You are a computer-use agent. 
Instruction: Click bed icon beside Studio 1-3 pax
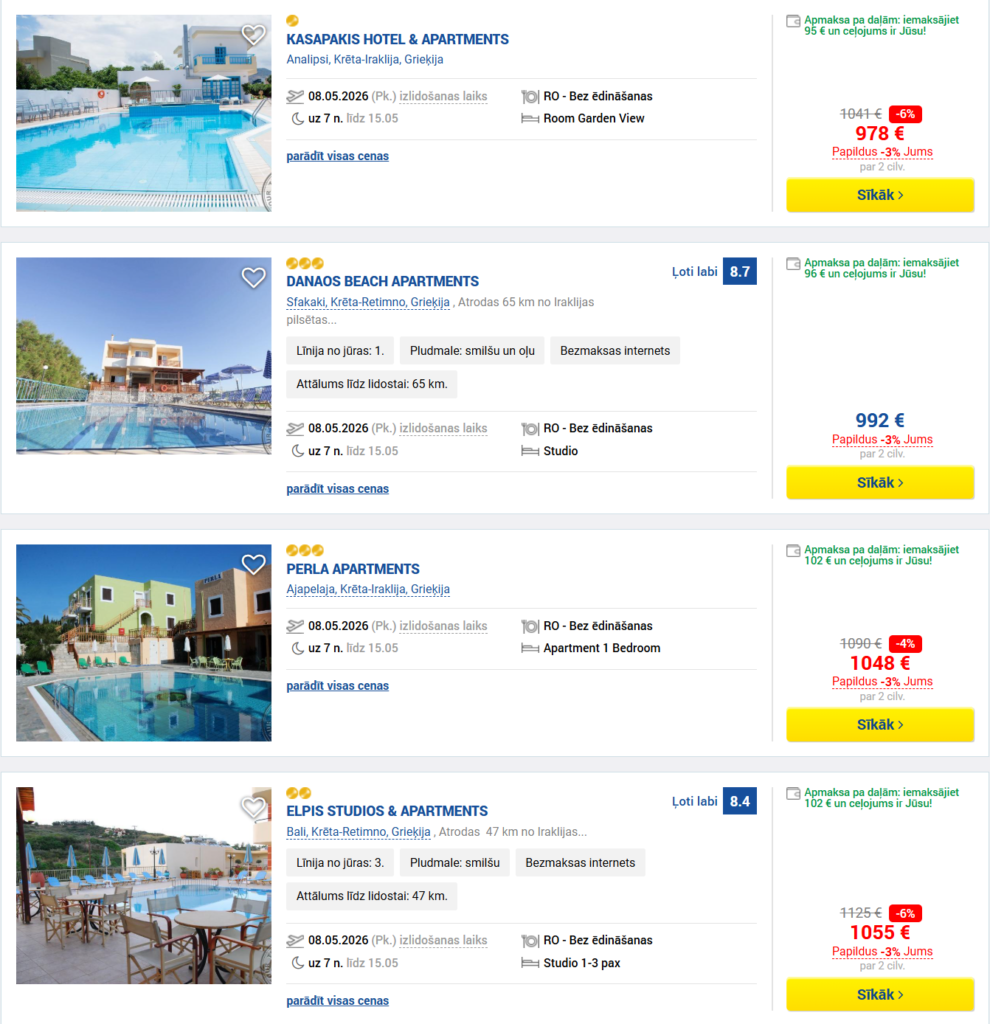[530, 963]
